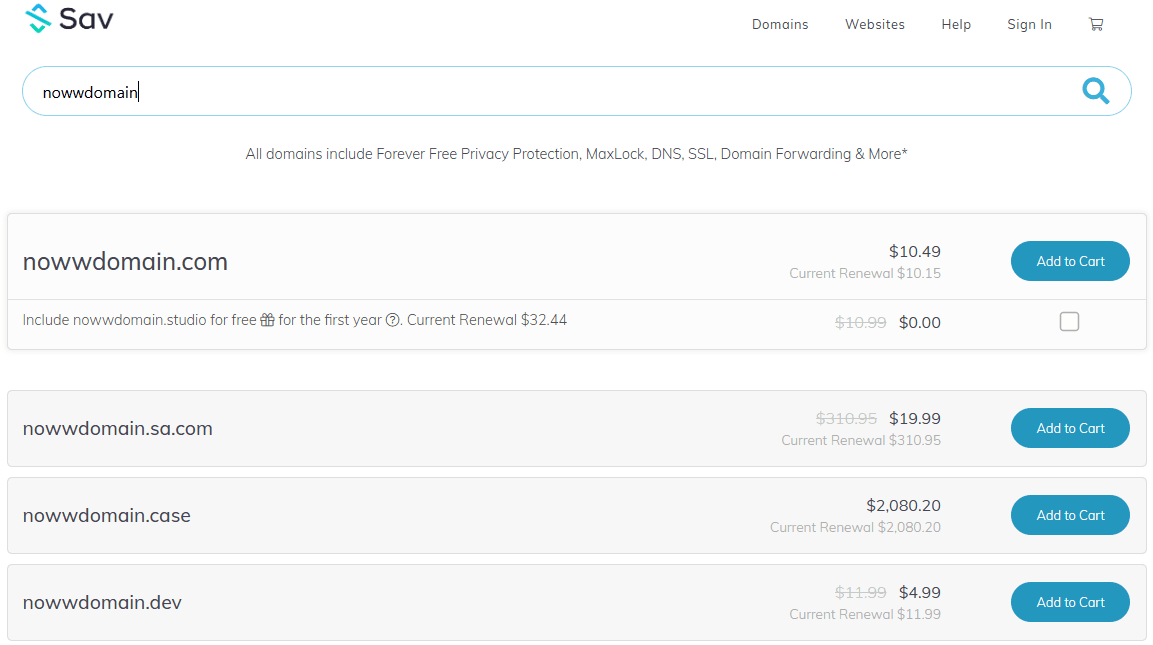This screenshot has height=645, width=1153.
Task: Select the nowwdomain.case result title
Action: [x=107, y=516]
